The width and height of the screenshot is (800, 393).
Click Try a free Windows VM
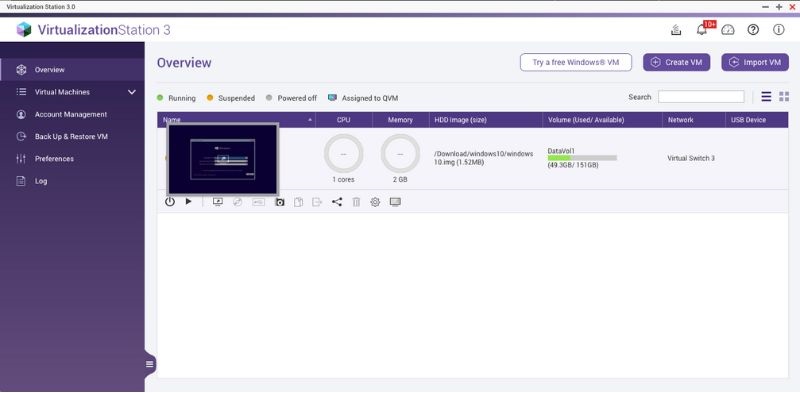click(x=576, y=62)
